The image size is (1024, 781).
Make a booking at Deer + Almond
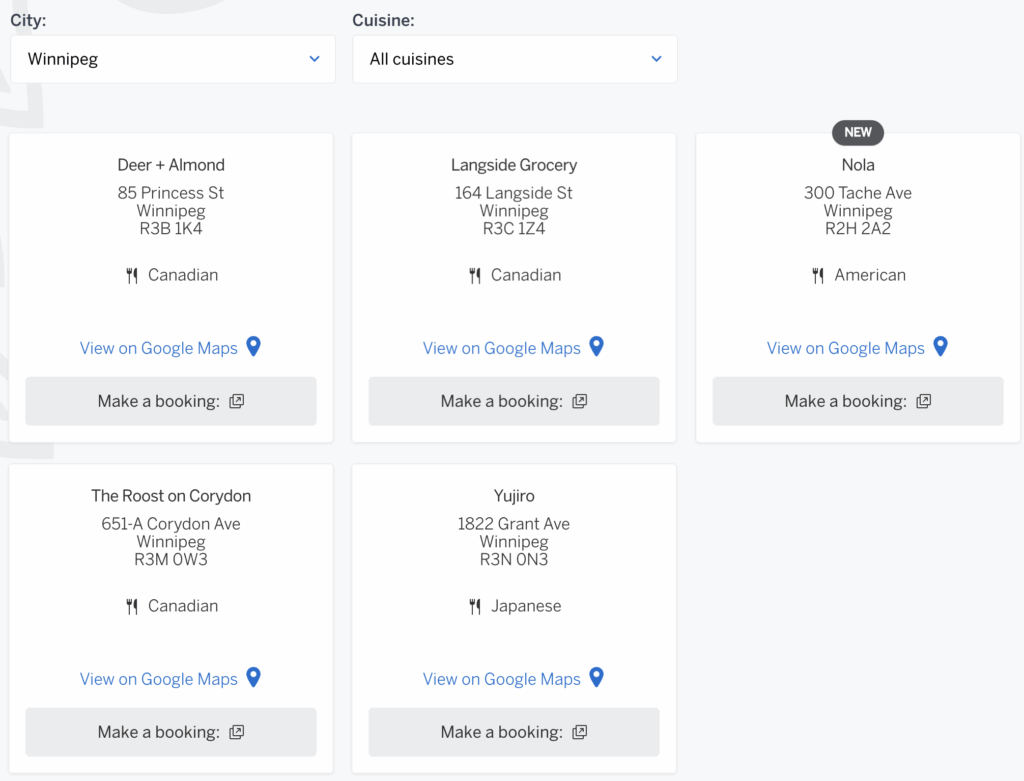pyautogui.click(x=171, y=401)
